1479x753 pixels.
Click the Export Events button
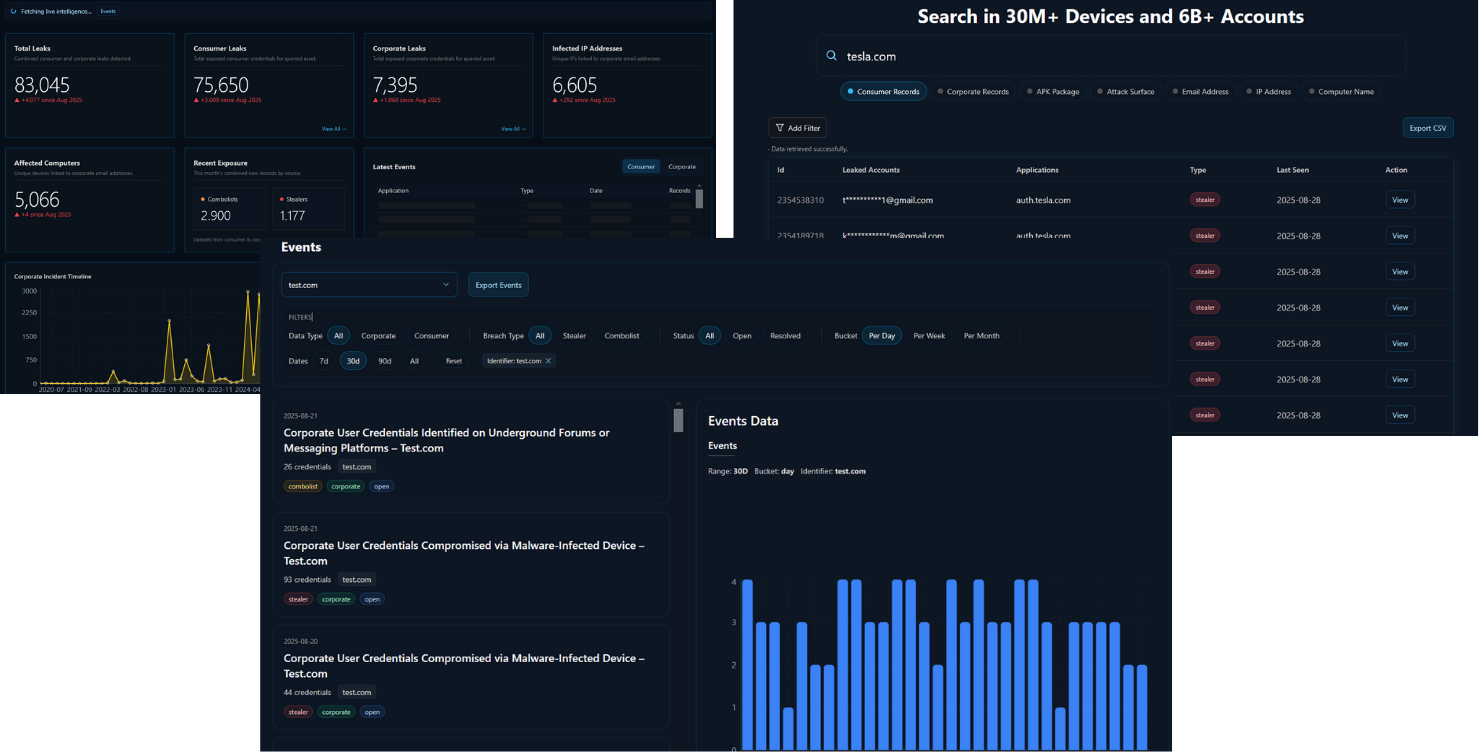(498, 284)
